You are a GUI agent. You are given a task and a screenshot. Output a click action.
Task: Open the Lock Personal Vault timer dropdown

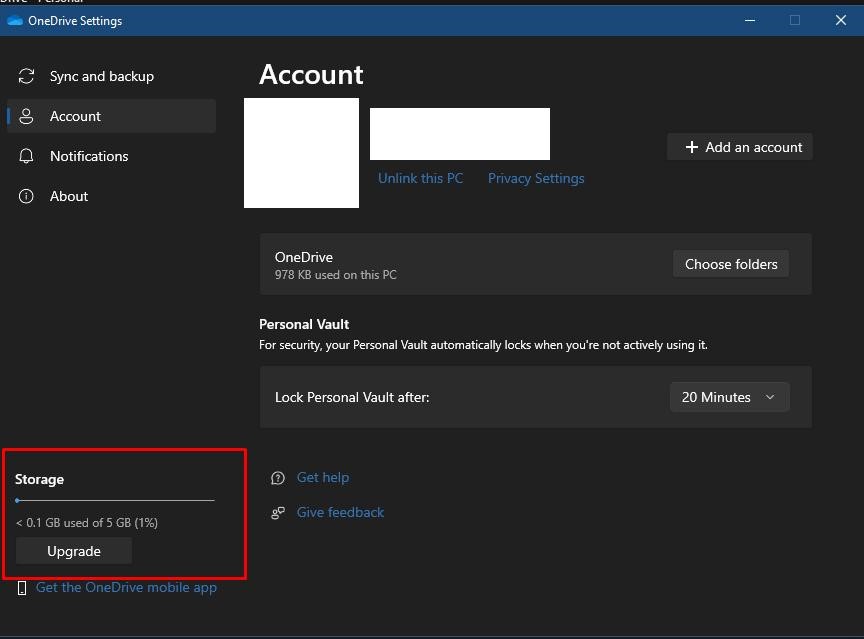[729, 397]
